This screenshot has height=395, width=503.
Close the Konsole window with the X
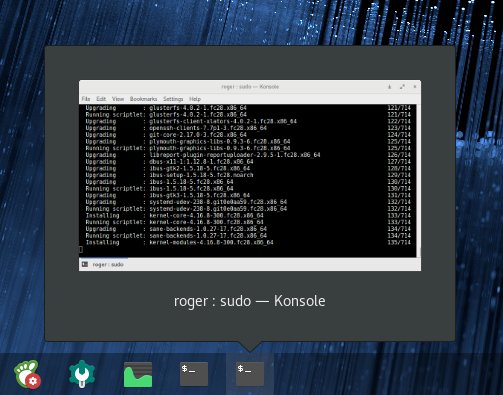coord(415,87)
